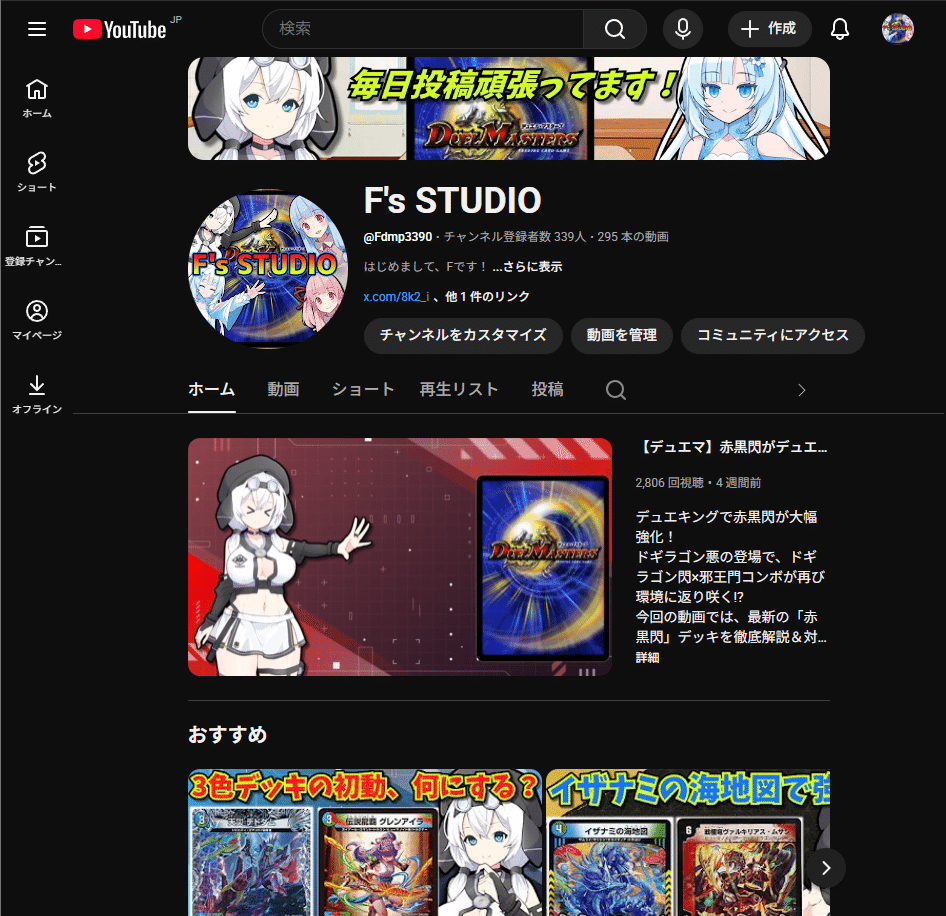Open オフライン downloads from the sidebar
This screenshot has width=946, height=916.
pos(36,392)
